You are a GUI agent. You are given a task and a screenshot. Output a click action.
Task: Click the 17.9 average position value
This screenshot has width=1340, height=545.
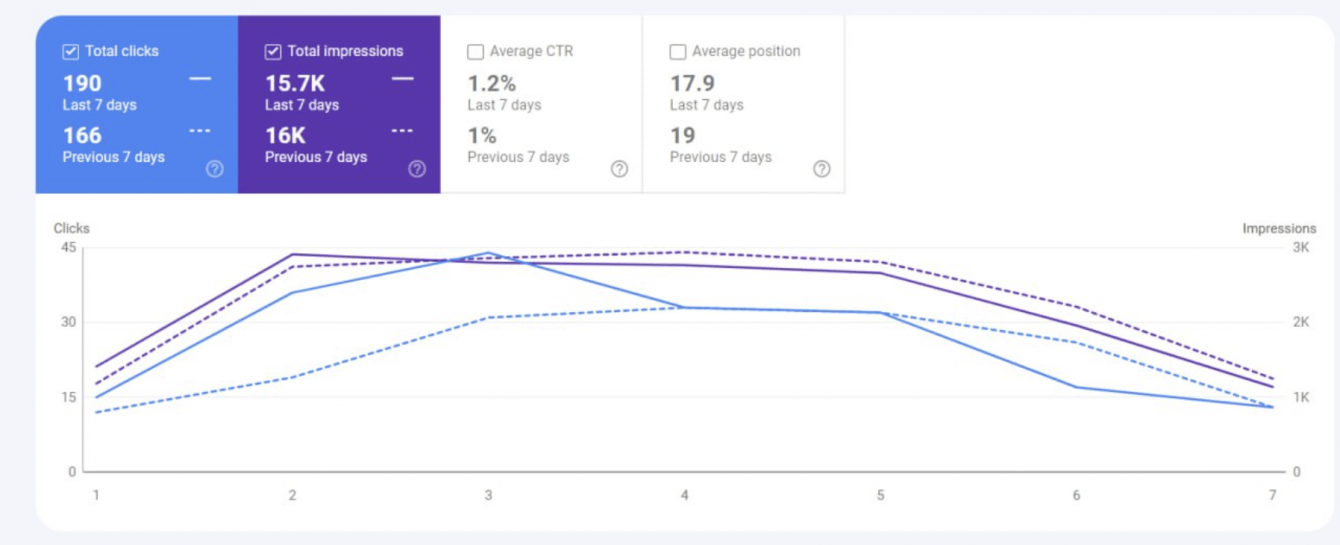click(692, 83)
